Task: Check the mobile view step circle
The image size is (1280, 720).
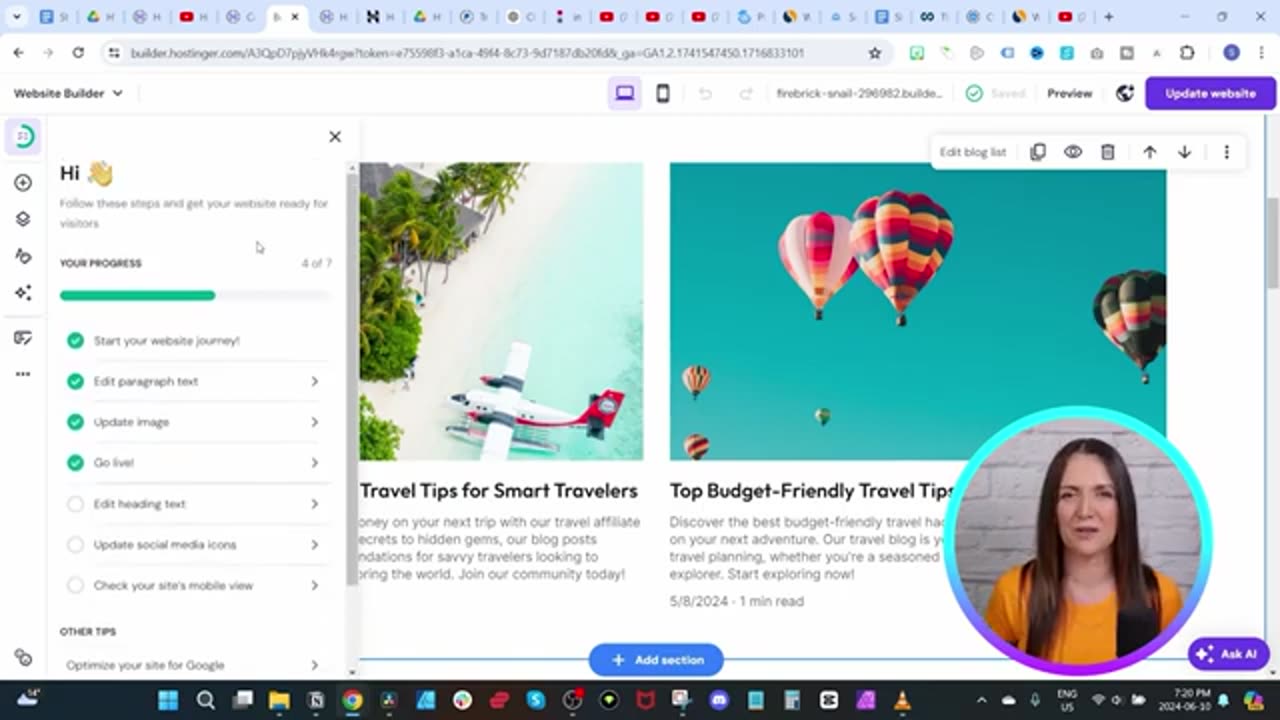Action: (x=75, y=585)
